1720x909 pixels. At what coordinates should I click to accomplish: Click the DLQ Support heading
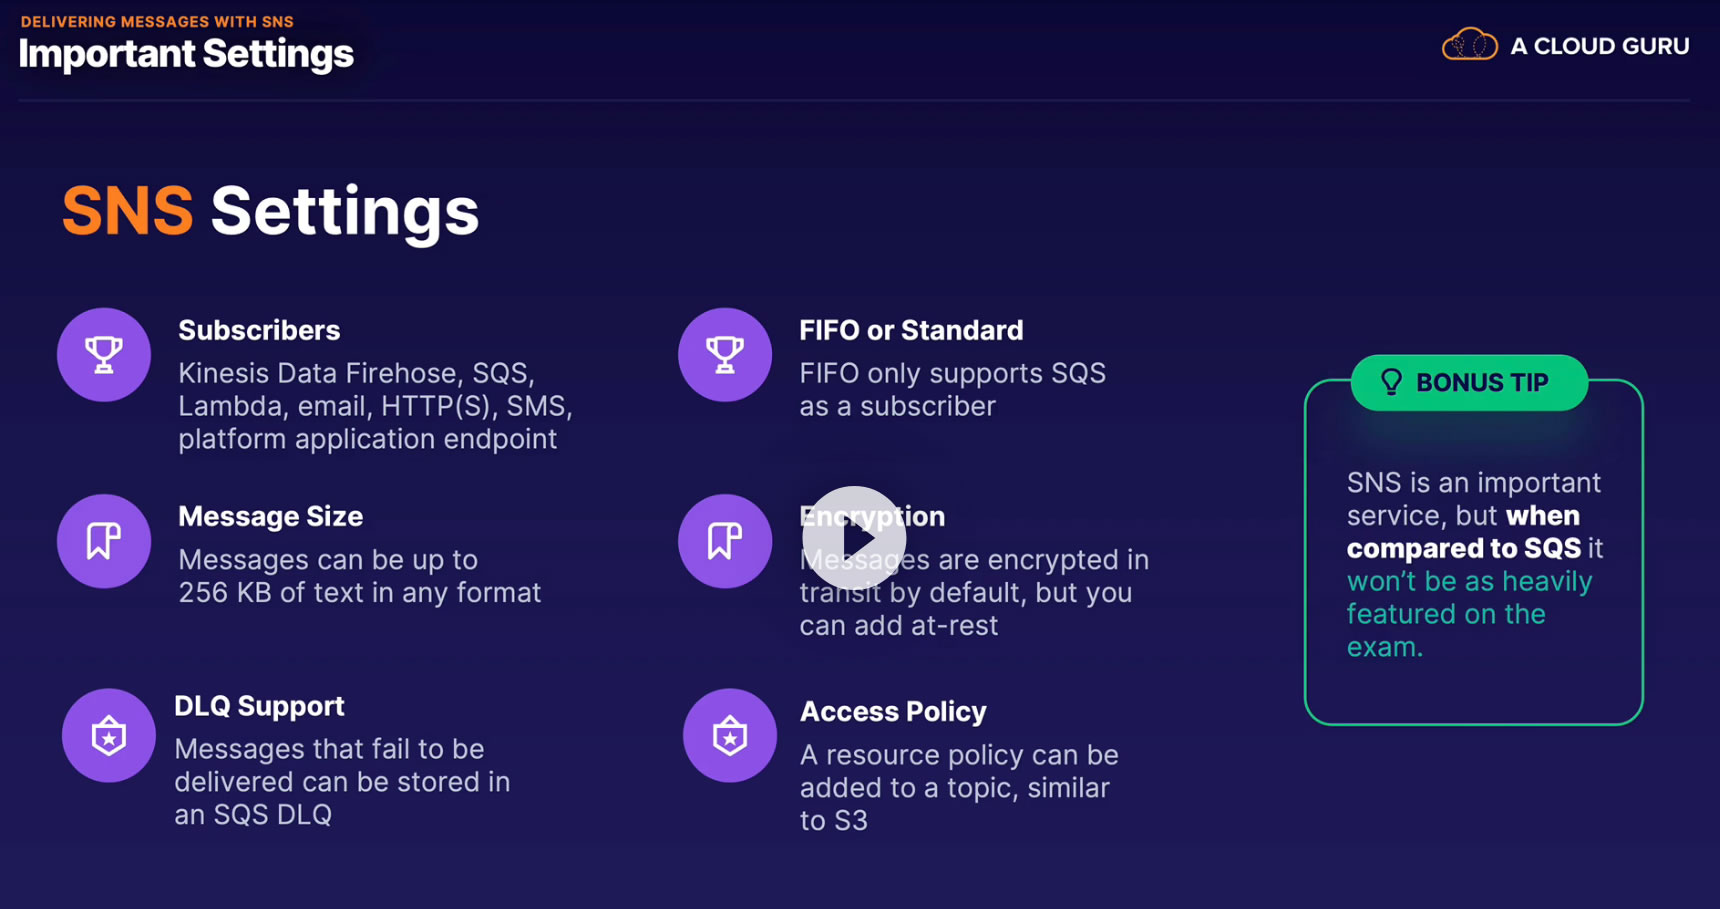tap(259, 706)
